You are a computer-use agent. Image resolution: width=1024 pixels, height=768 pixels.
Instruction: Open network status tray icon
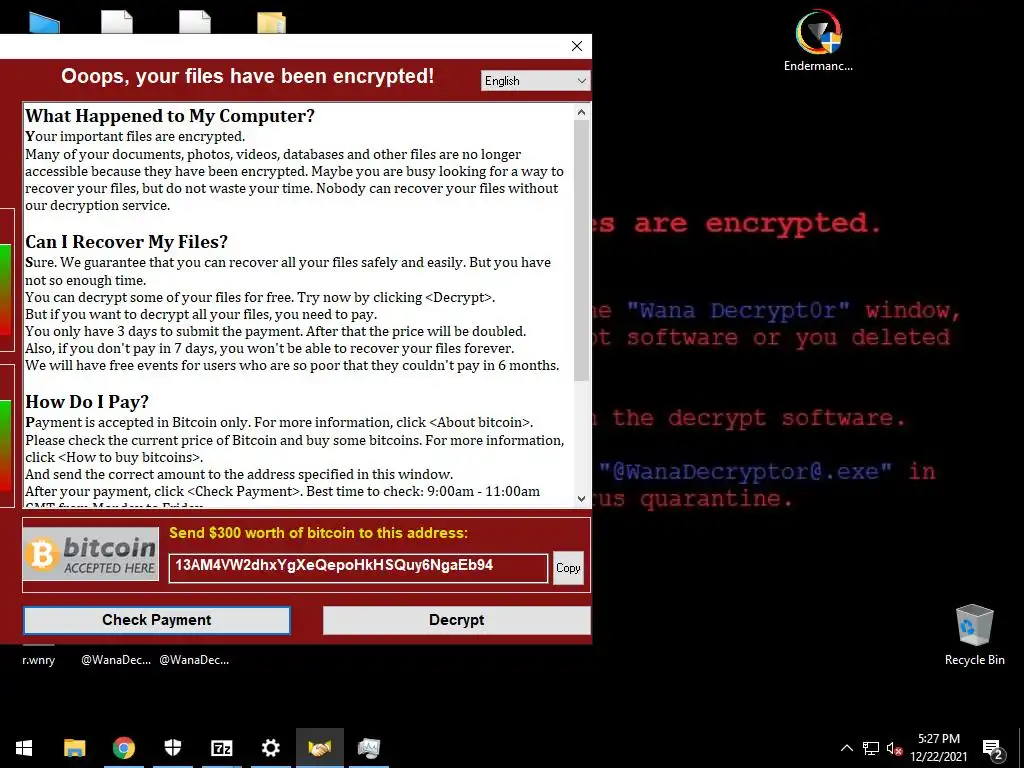click(x=871, y=748)
